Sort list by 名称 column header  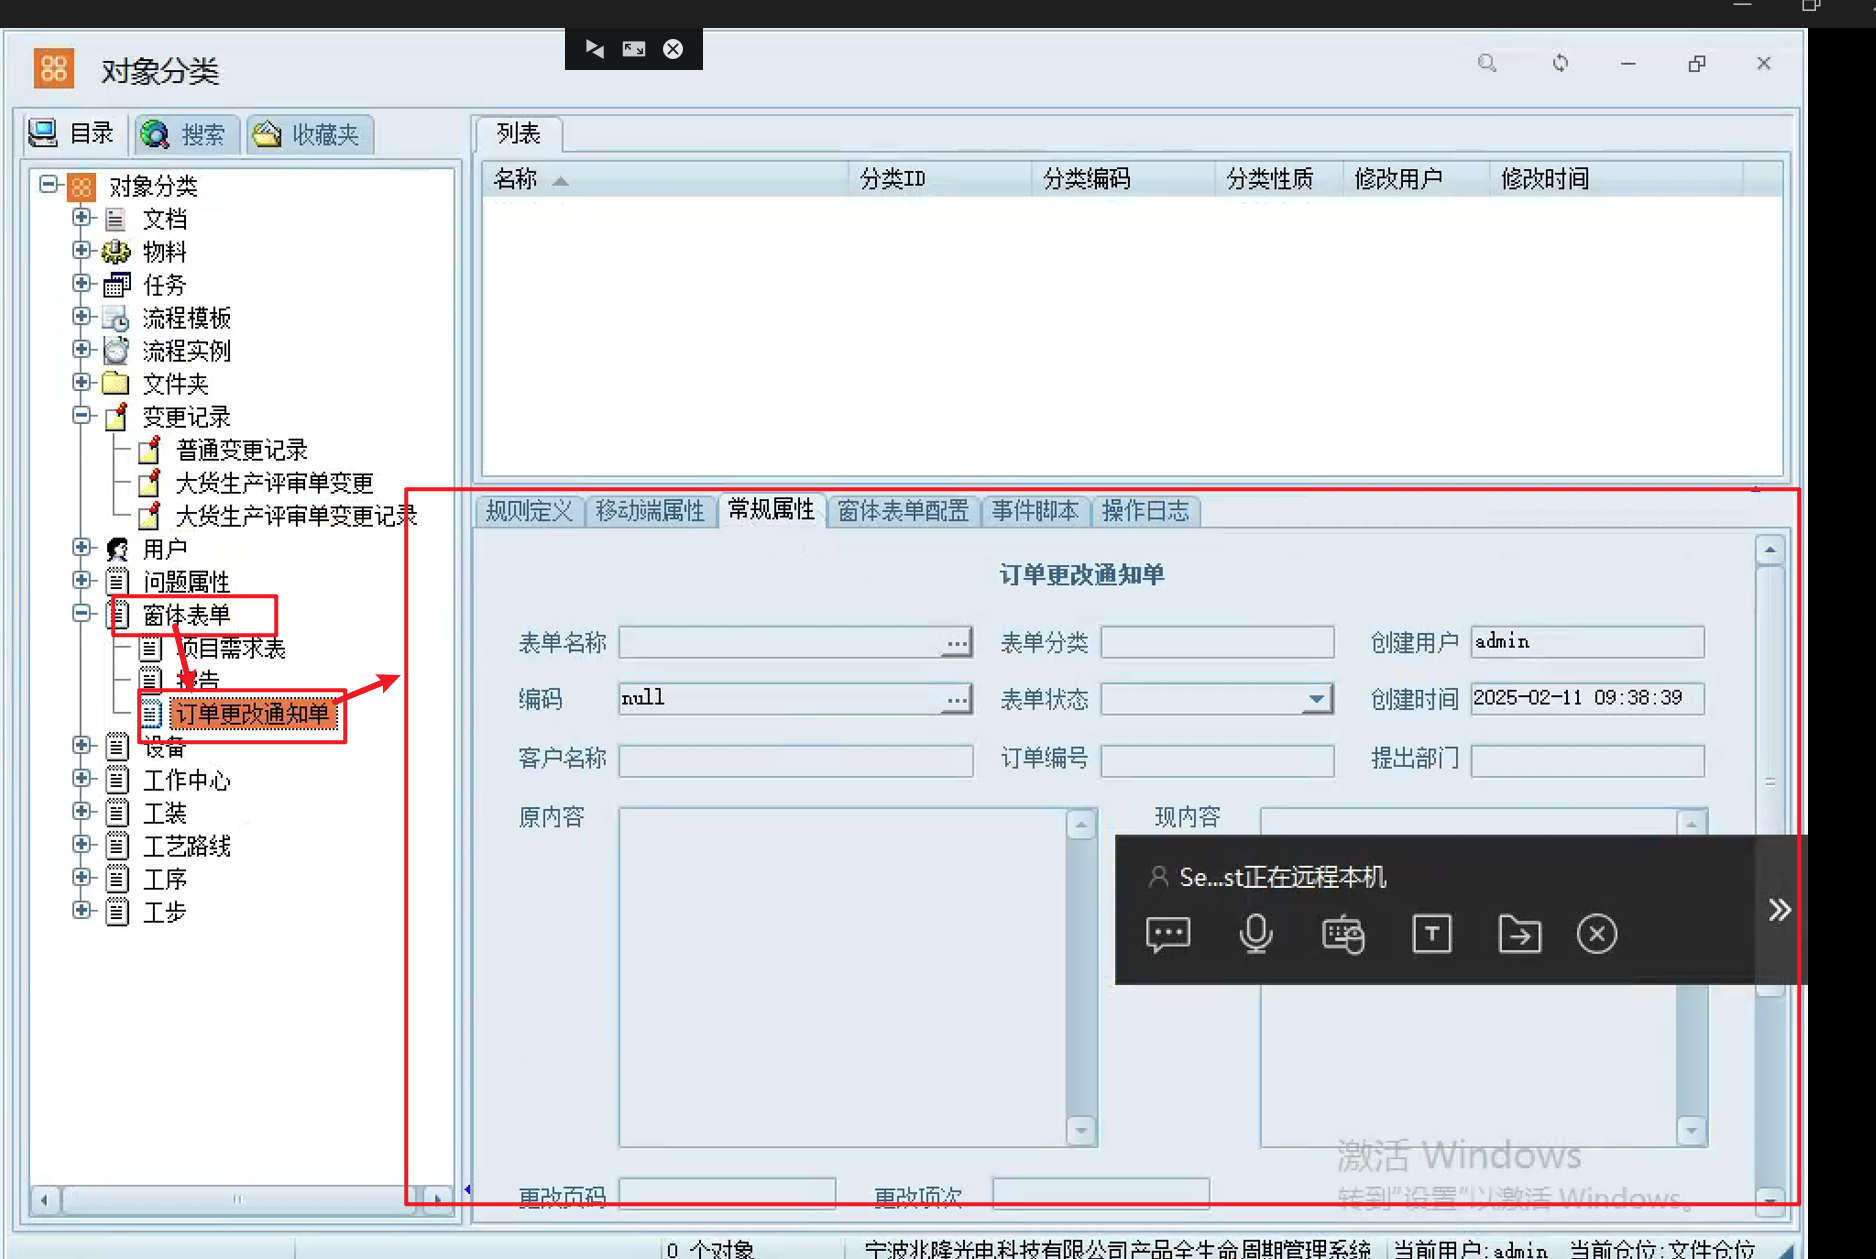tap(665, 179)
